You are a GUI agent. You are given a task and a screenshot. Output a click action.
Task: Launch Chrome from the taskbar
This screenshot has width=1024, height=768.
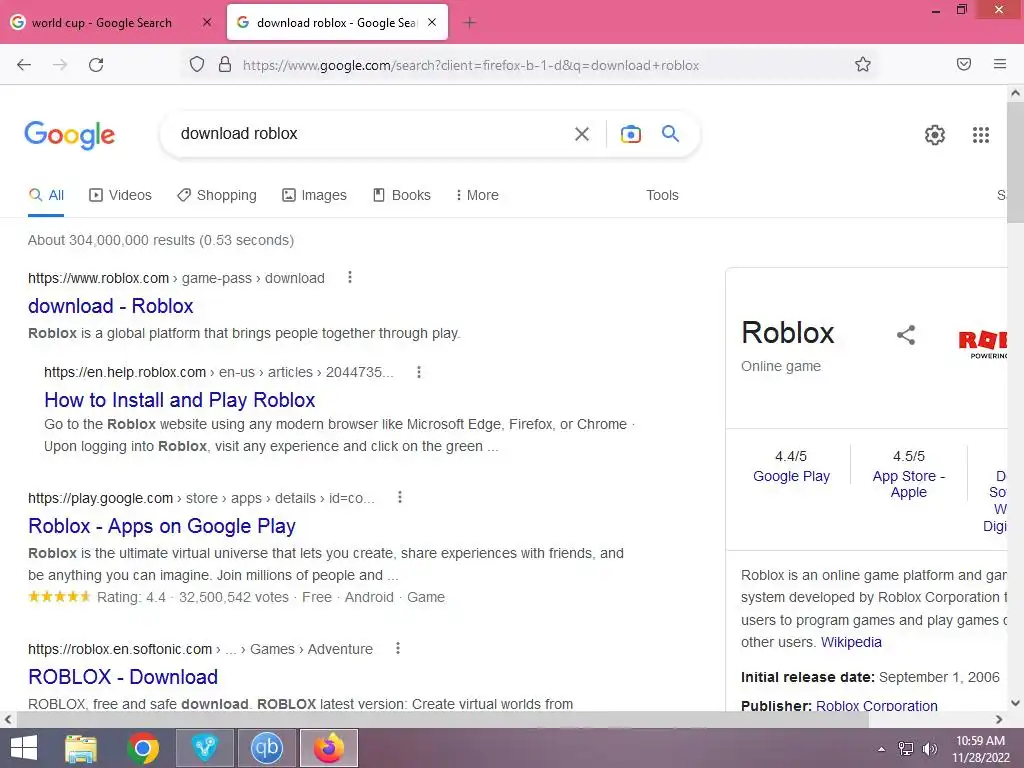point(143,748)
